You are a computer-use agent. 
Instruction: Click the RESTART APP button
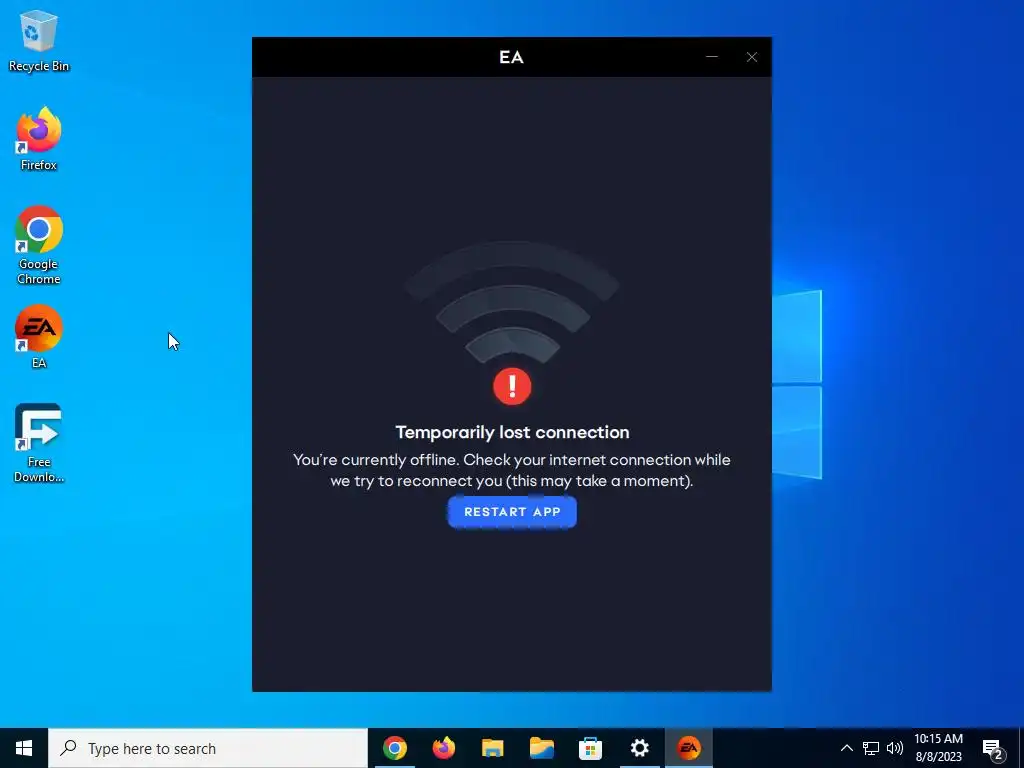[512, 512]
